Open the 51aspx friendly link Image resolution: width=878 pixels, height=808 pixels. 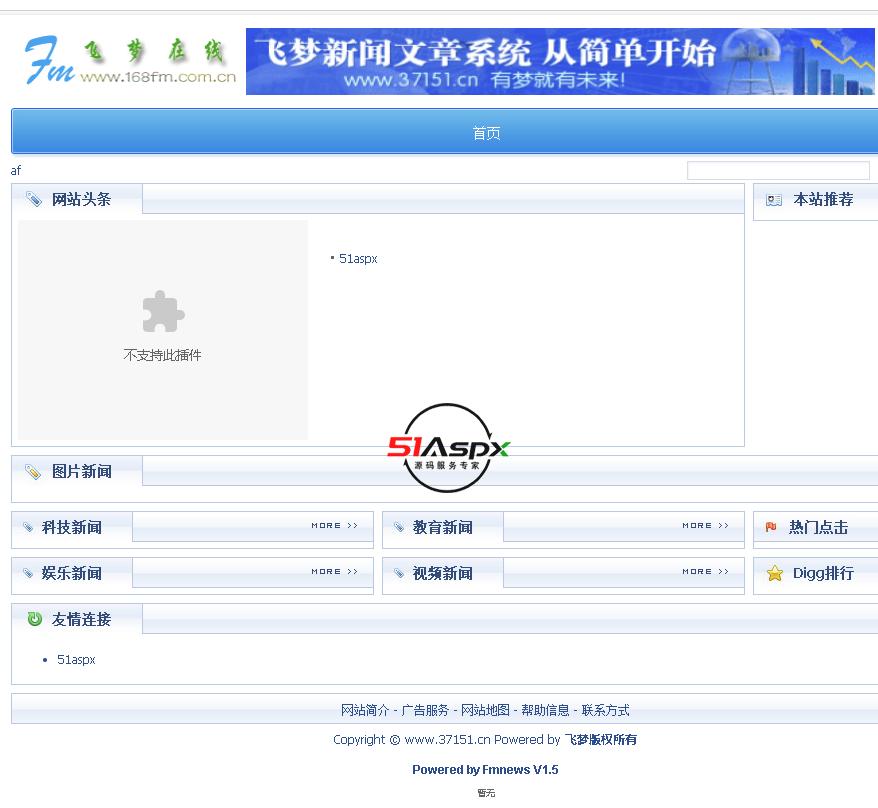76,660
